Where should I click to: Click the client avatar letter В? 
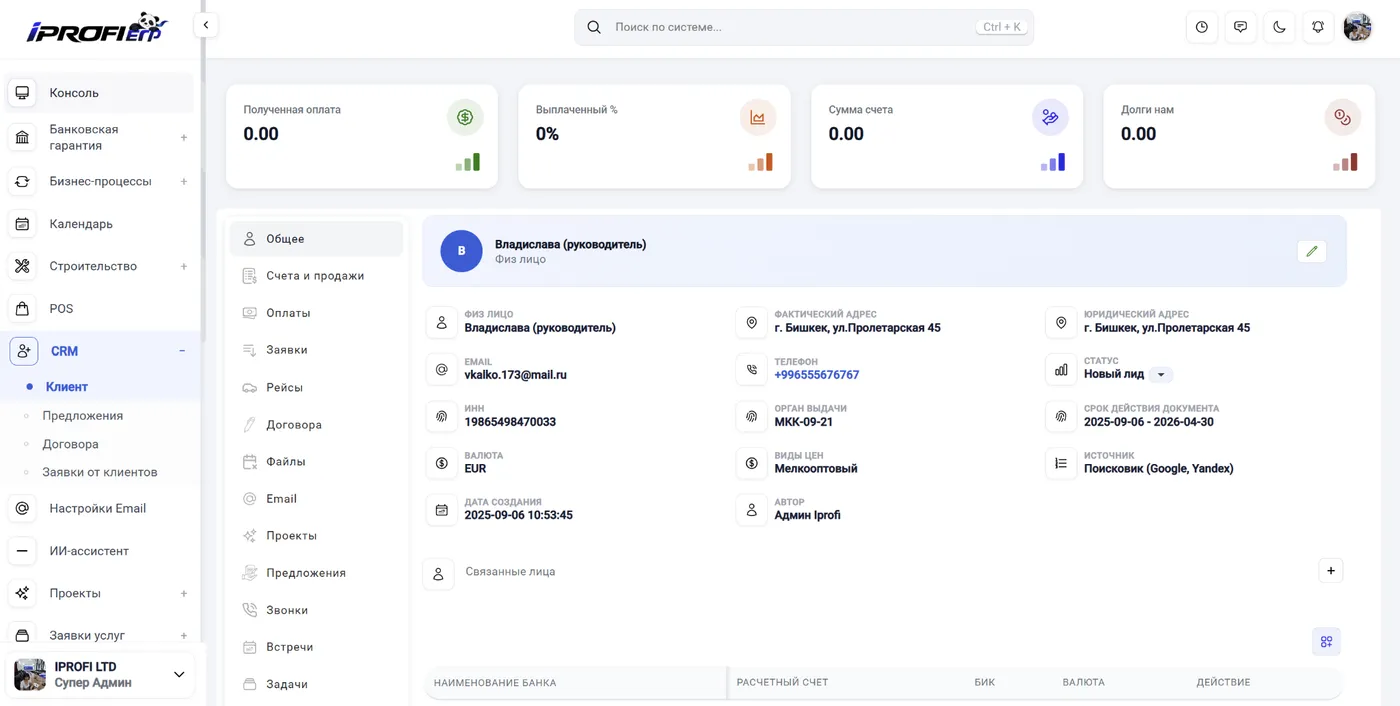click(461, 251)
